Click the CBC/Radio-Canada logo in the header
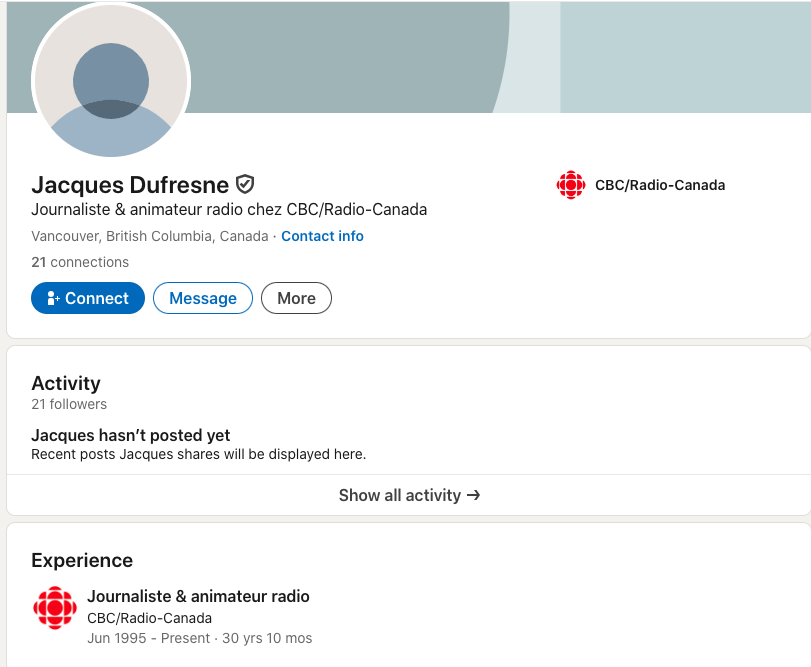The image size is (811, 667). tap(571, 185)
